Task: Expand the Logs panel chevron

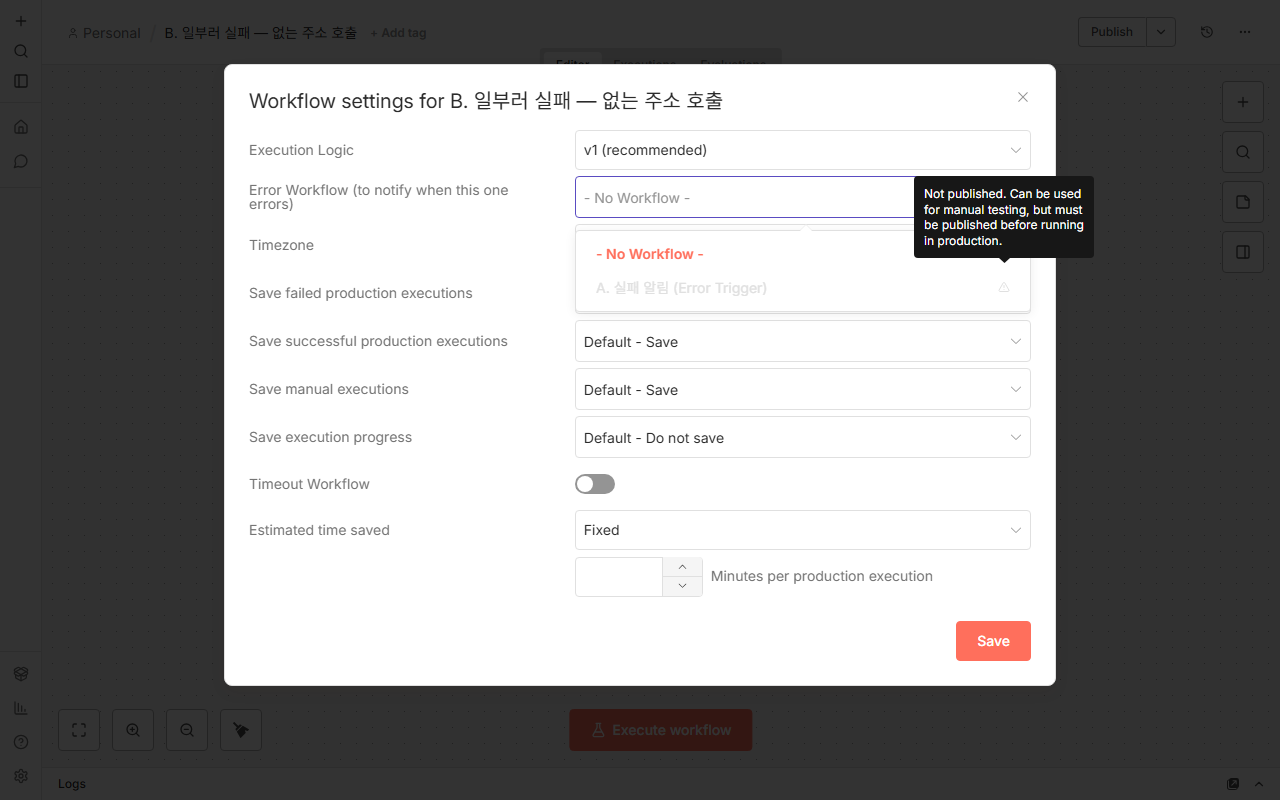Action: pos(1259,784)
